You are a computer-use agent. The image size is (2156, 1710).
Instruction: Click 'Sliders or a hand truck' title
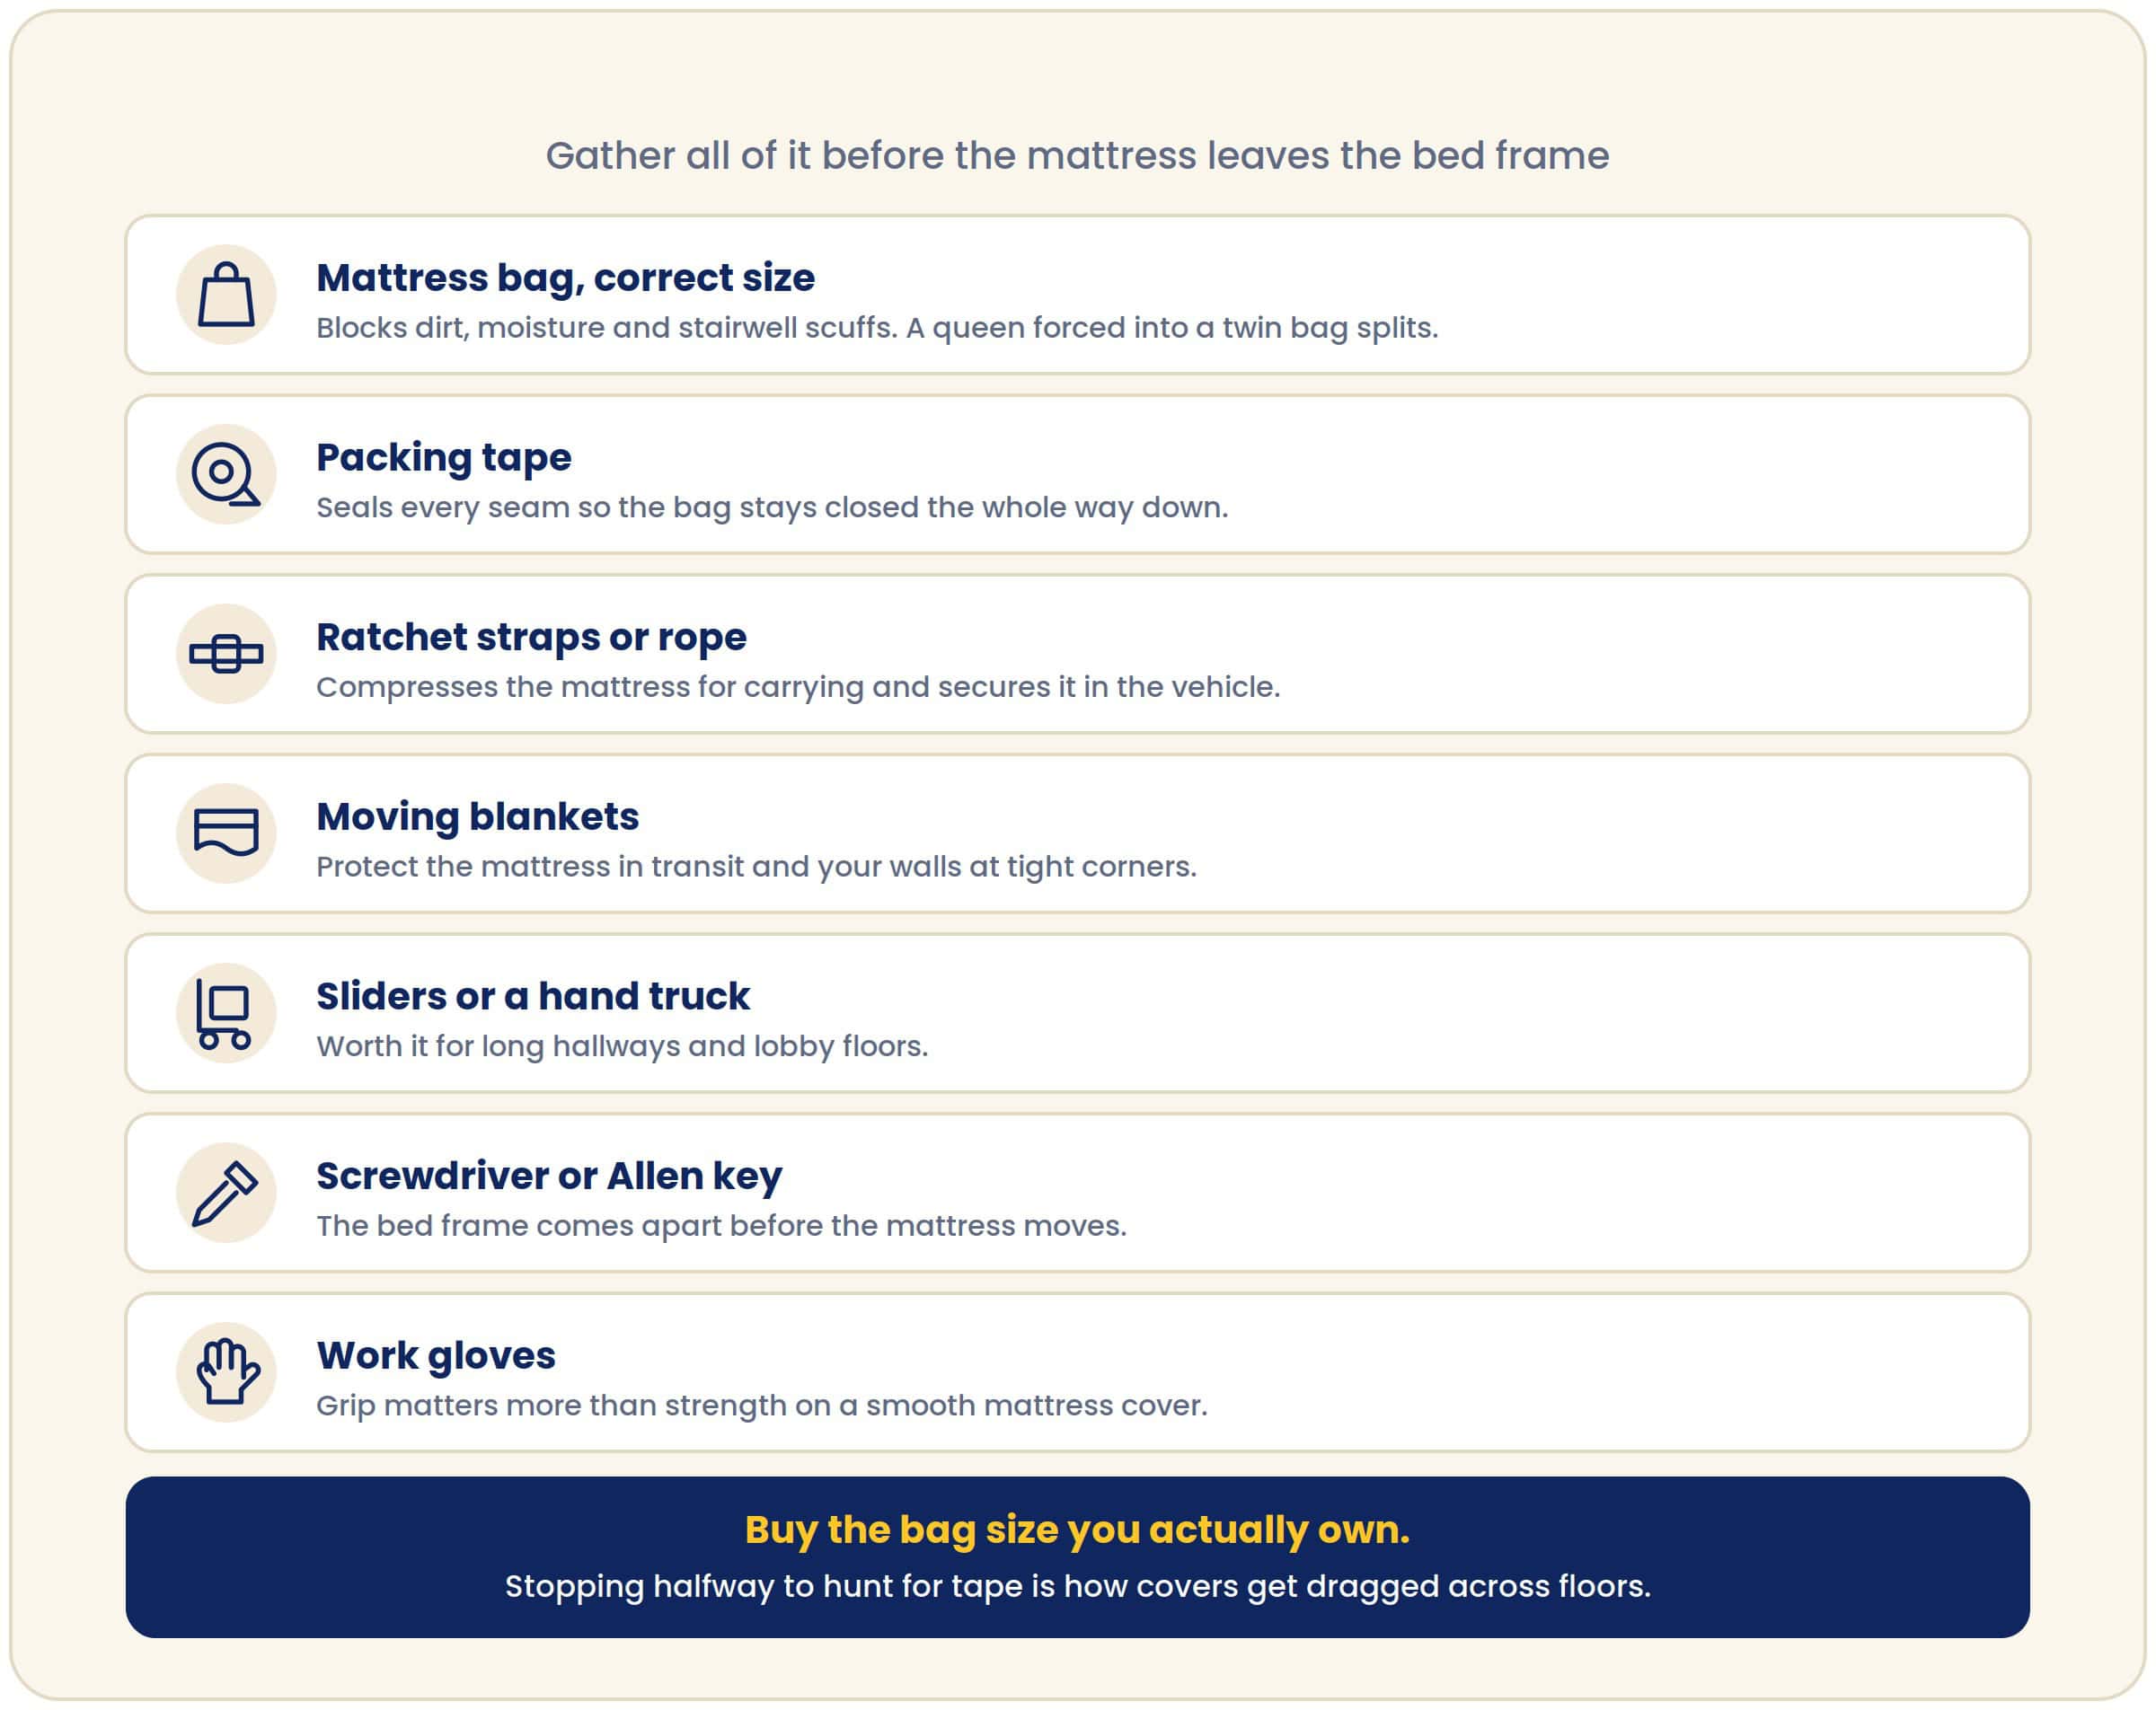click(x=532, y=996)
